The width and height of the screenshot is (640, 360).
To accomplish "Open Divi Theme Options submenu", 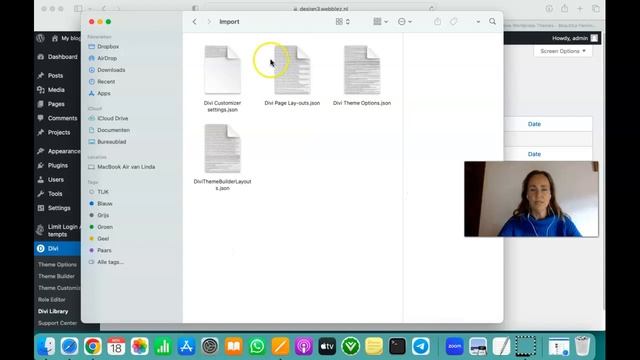I will point(57,264).
